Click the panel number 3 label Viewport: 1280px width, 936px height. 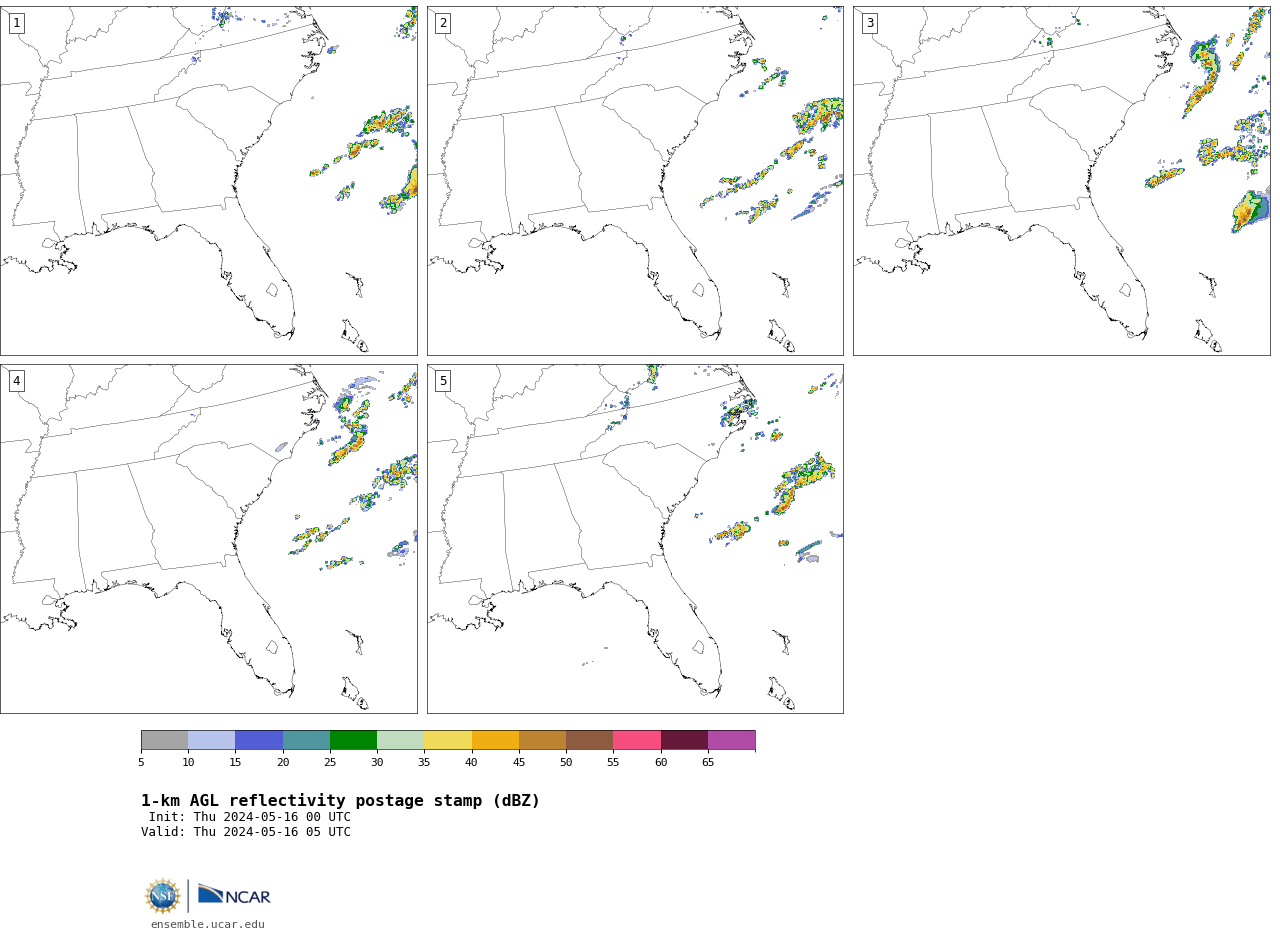869,23
